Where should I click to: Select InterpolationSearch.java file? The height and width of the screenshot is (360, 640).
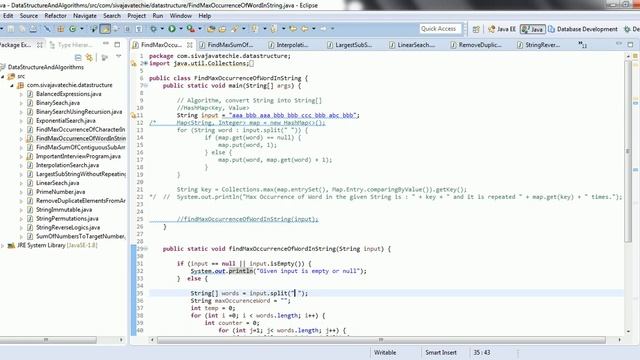pyautogui.click(x=67, y=165)
